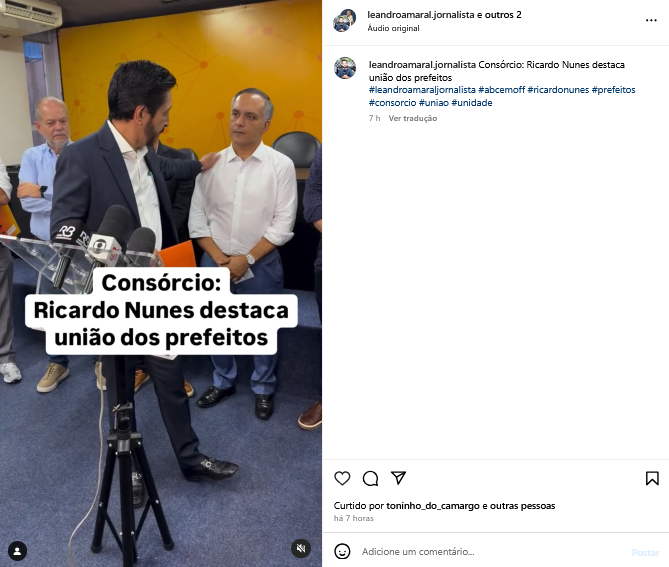Click Ver tradução under the caption

click(x=413, y=118)
